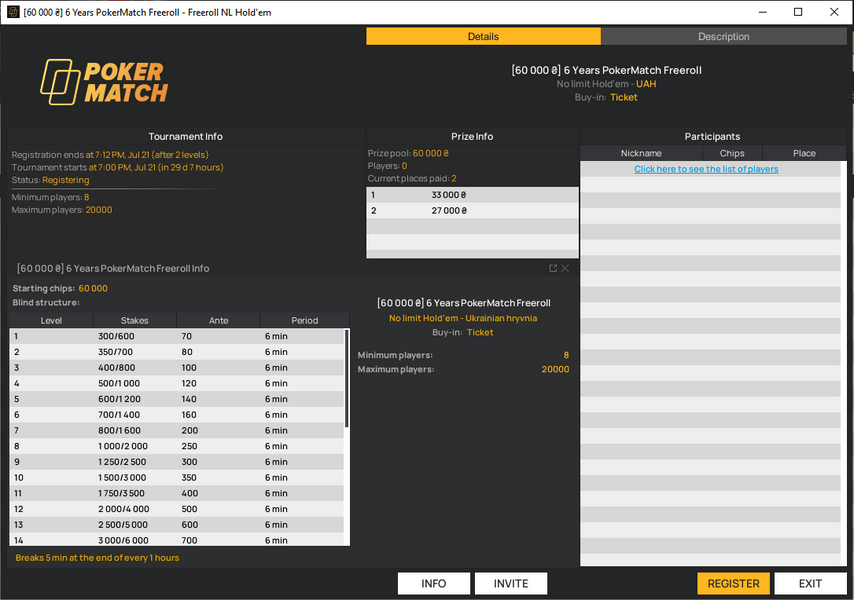Click the PokerMatch logo

tap(104, 82)
